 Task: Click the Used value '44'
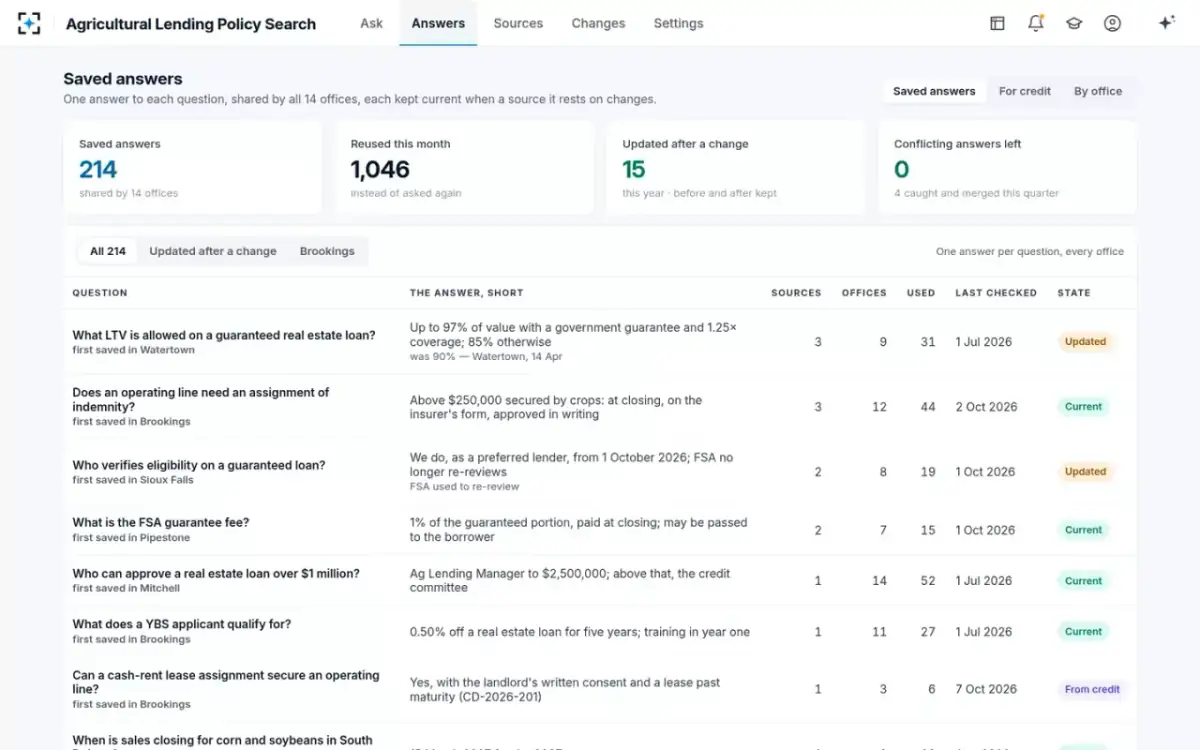click(928, 407)
